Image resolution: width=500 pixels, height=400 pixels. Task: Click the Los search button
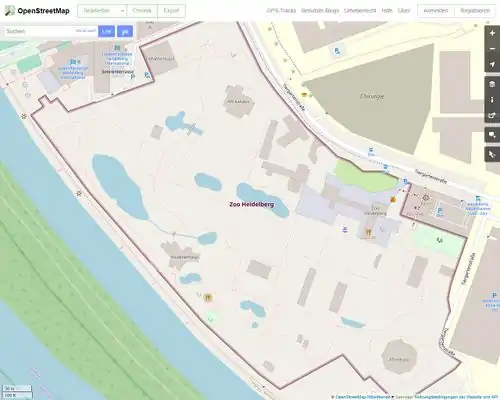click(x=106, y=31)
